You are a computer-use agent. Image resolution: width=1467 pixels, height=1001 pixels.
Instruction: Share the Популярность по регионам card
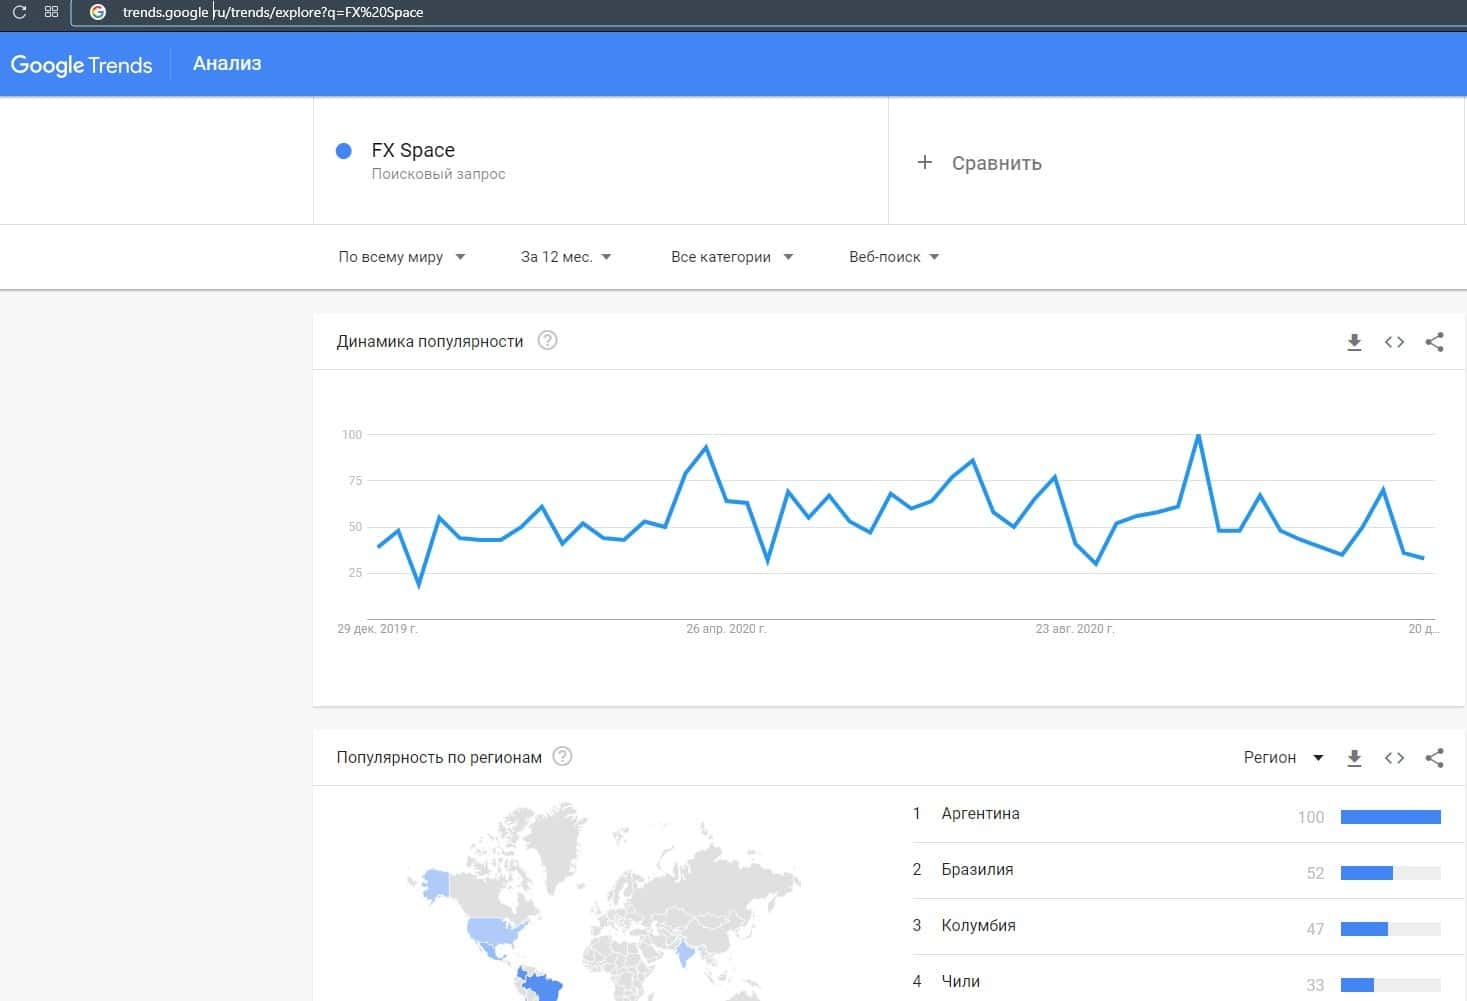tap(1434, 758)
